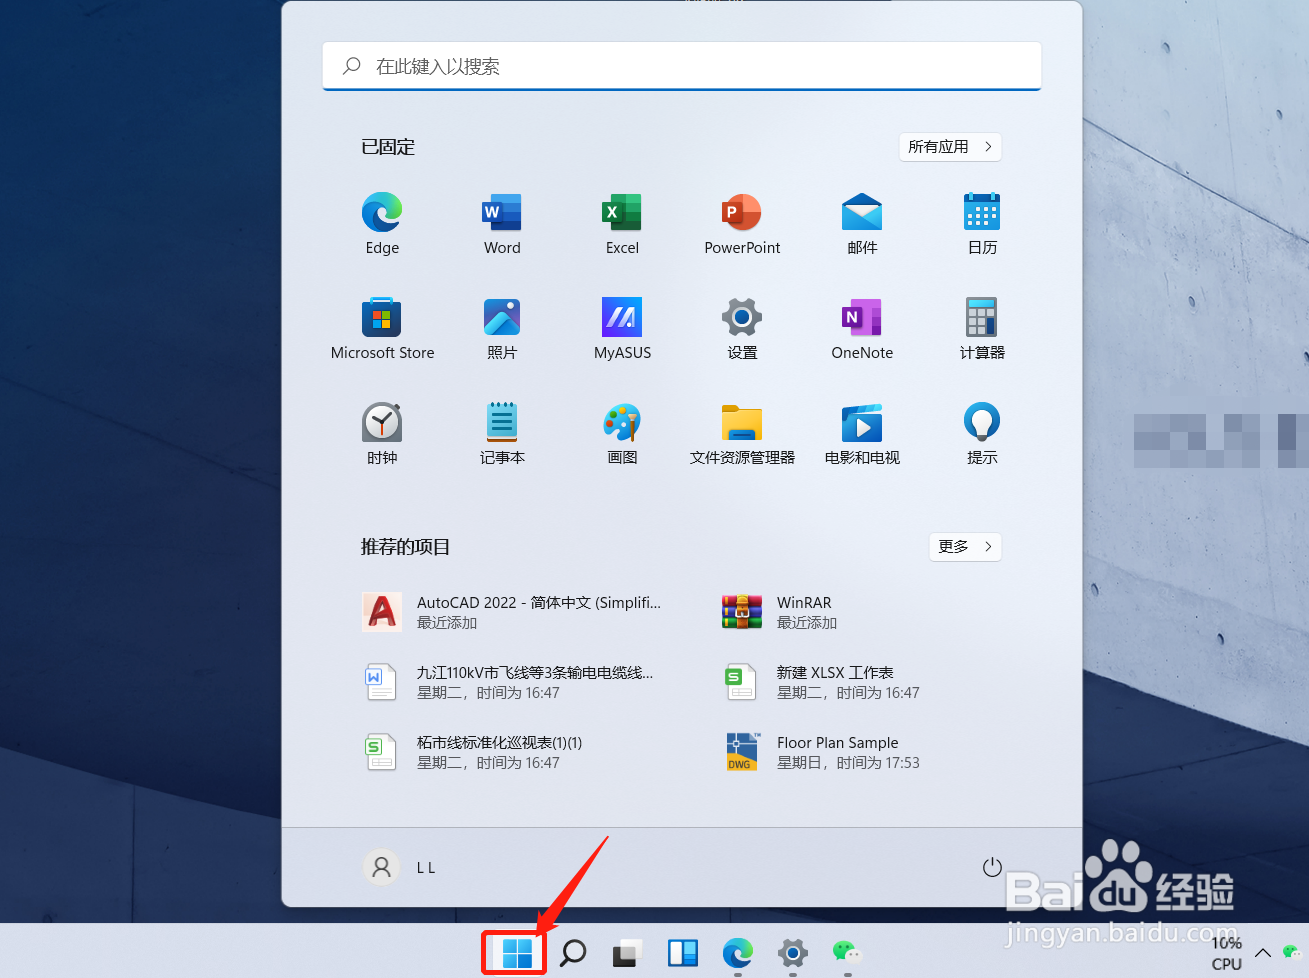Open the 画图 paint app
The width and height of the screenshot is (1309, 978).
point(622,434)
